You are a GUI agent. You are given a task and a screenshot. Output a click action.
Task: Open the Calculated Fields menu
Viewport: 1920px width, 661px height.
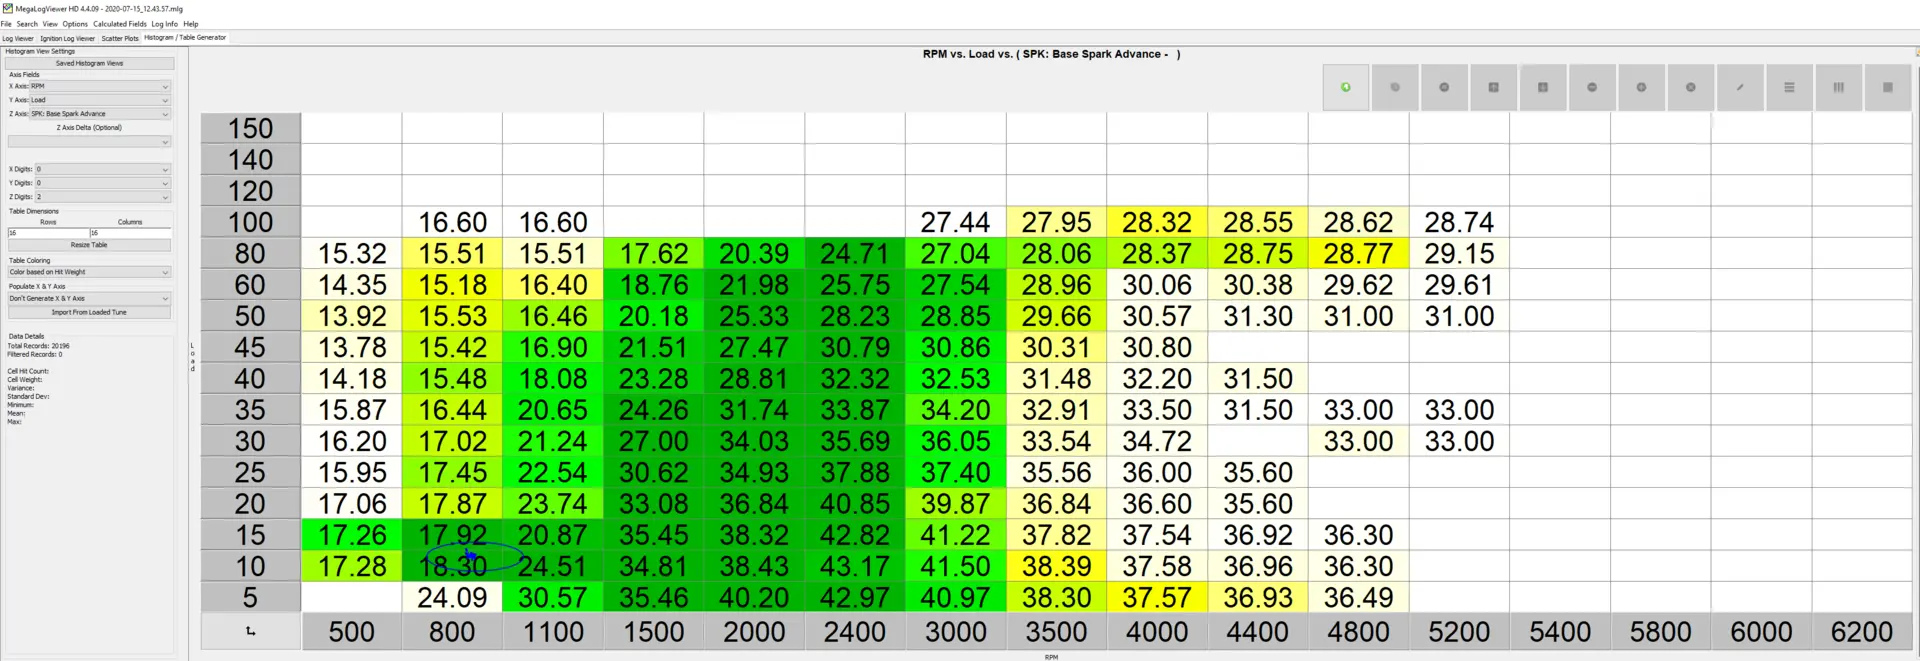(x=120, y=24)
